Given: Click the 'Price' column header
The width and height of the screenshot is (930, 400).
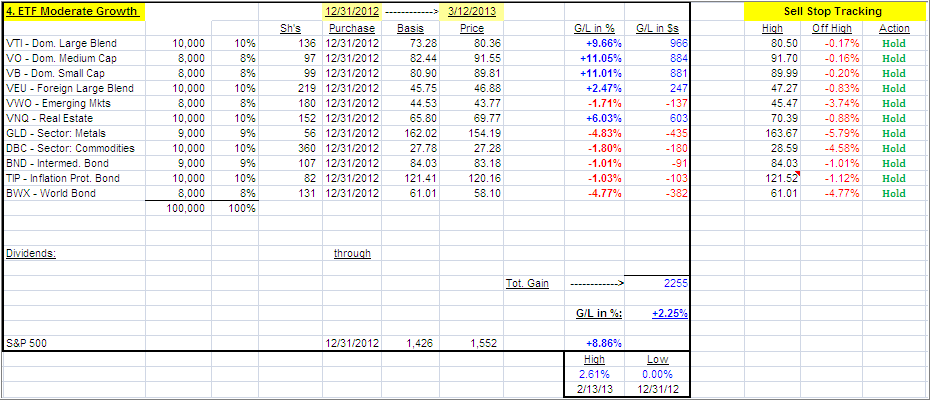Looking at the screenshot, I should click(472, 28).
